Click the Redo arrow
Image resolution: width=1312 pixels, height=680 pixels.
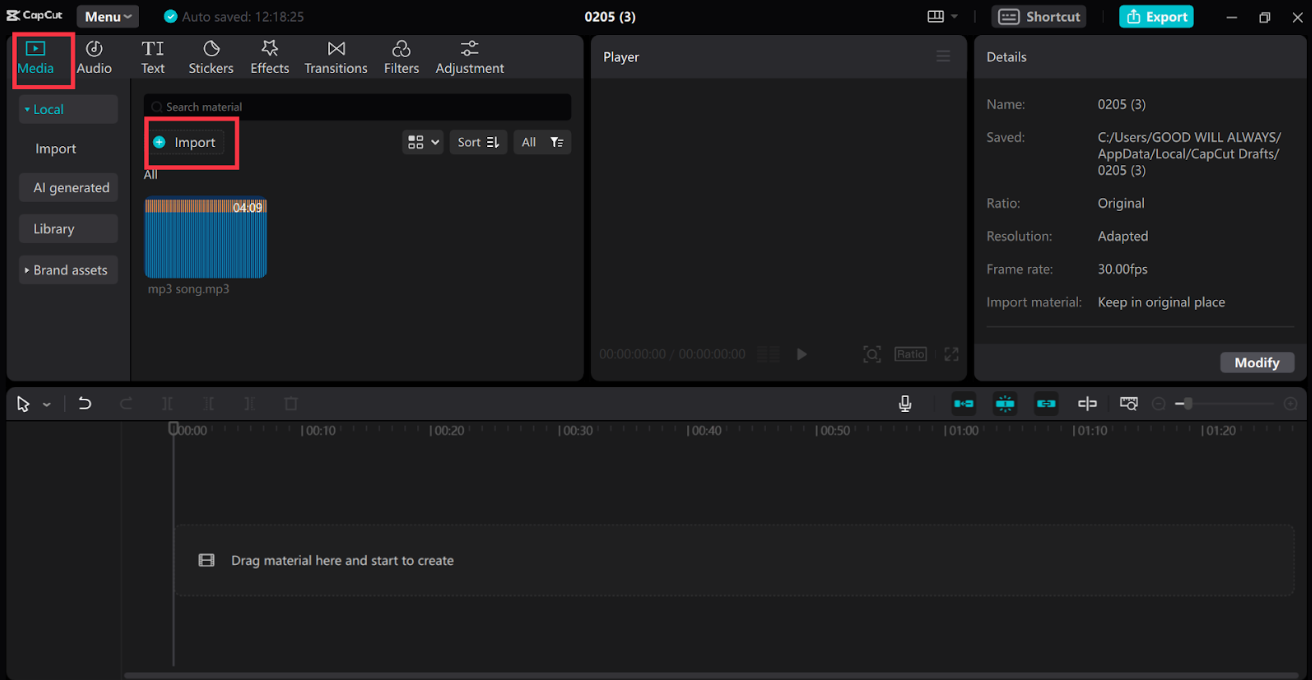pos(126,403)
